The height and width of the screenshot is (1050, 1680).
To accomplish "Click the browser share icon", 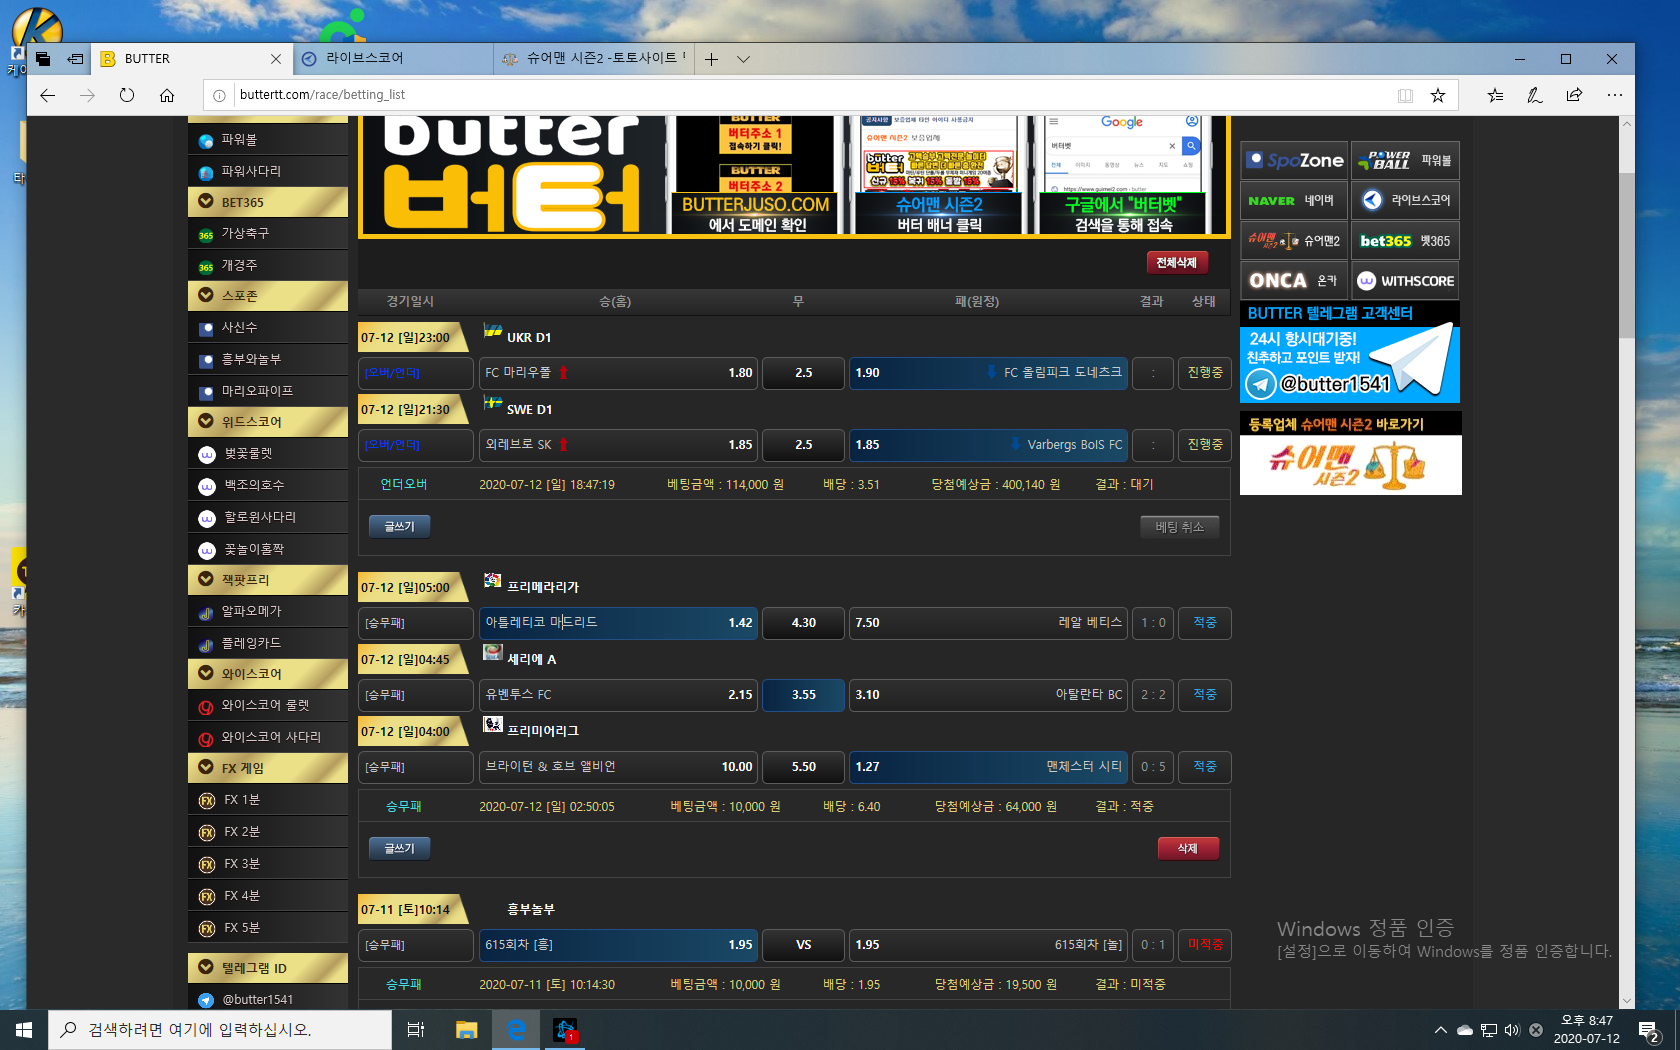I will pyautogui.click(x=1574, y=95).
